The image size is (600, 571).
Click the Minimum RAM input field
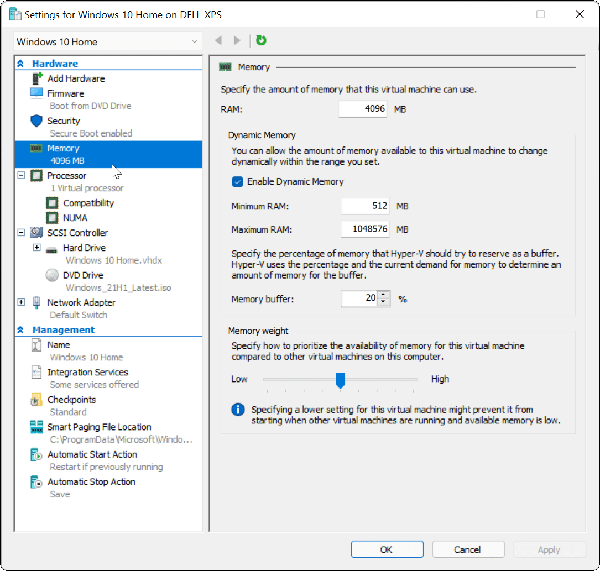(x=365, y=206)
